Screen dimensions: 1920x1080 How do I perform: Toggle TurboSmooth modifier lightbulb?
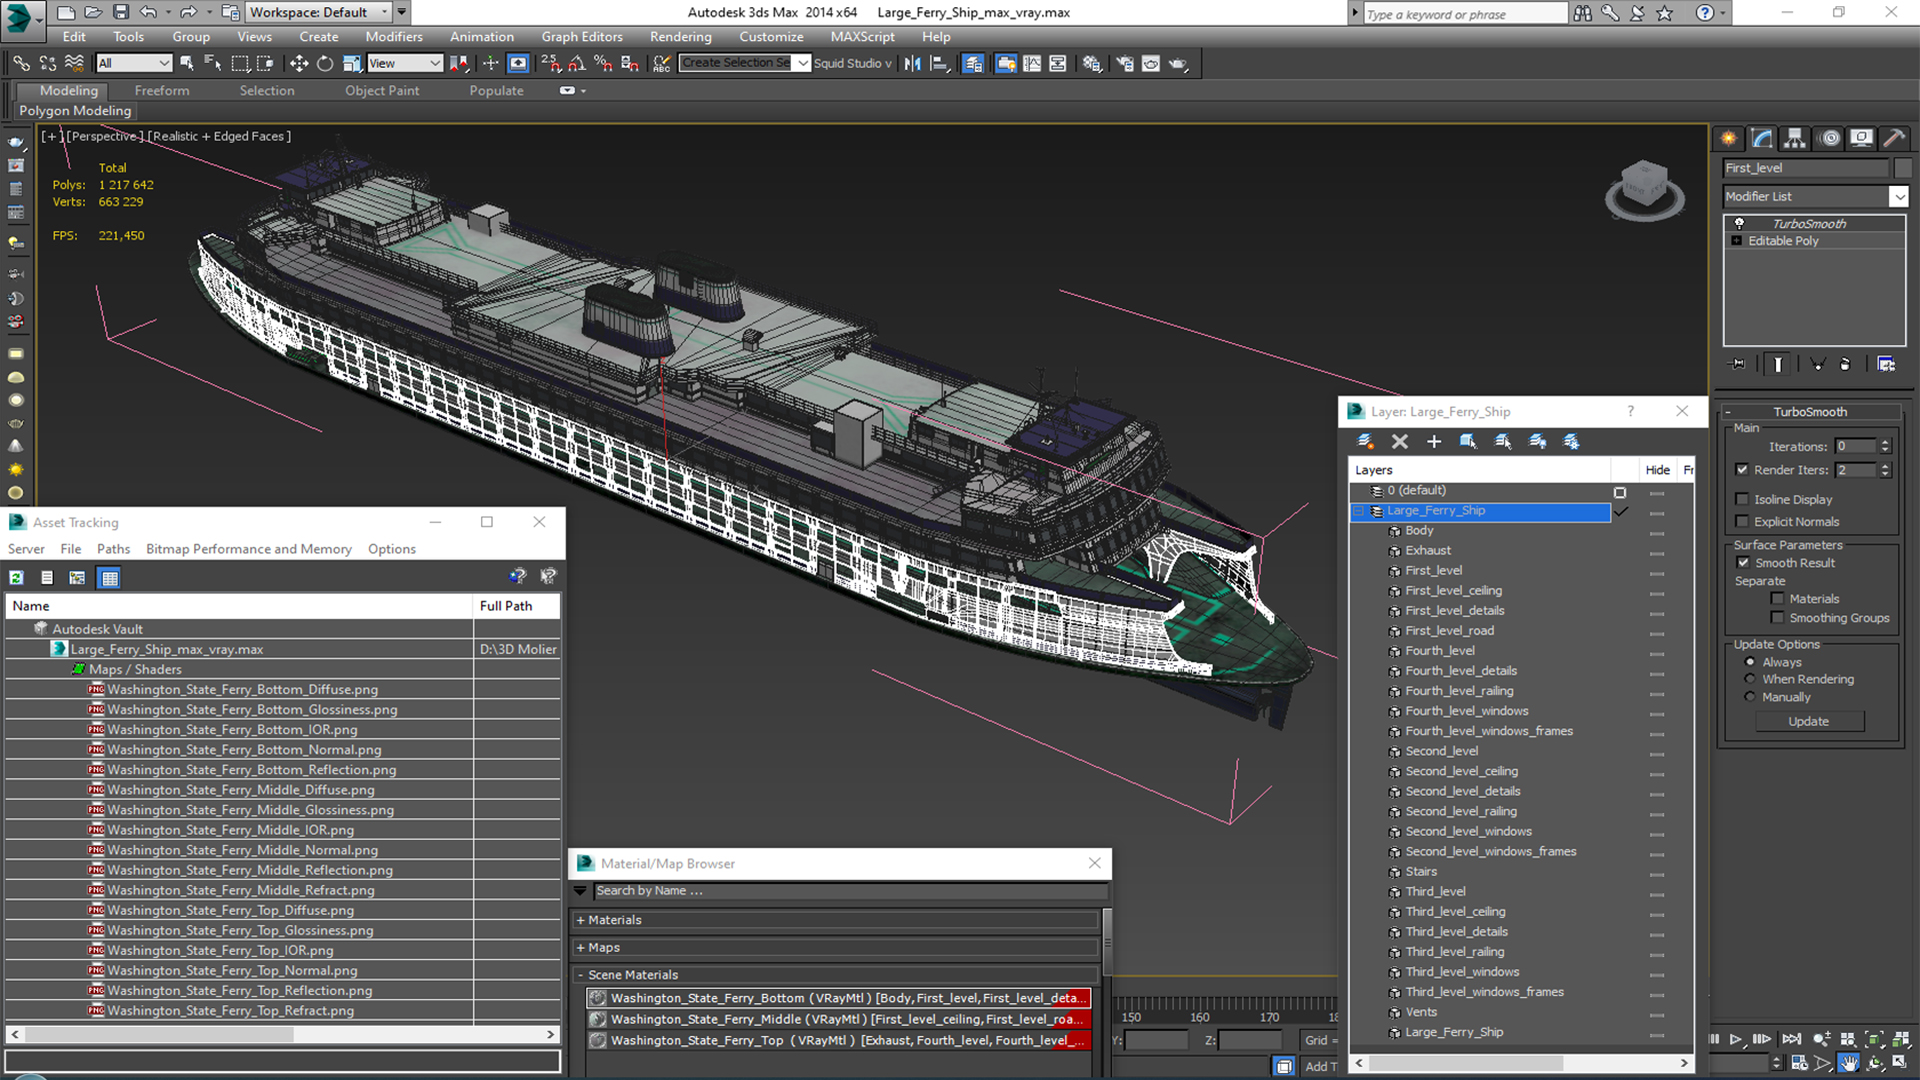tap(1739, 223)
